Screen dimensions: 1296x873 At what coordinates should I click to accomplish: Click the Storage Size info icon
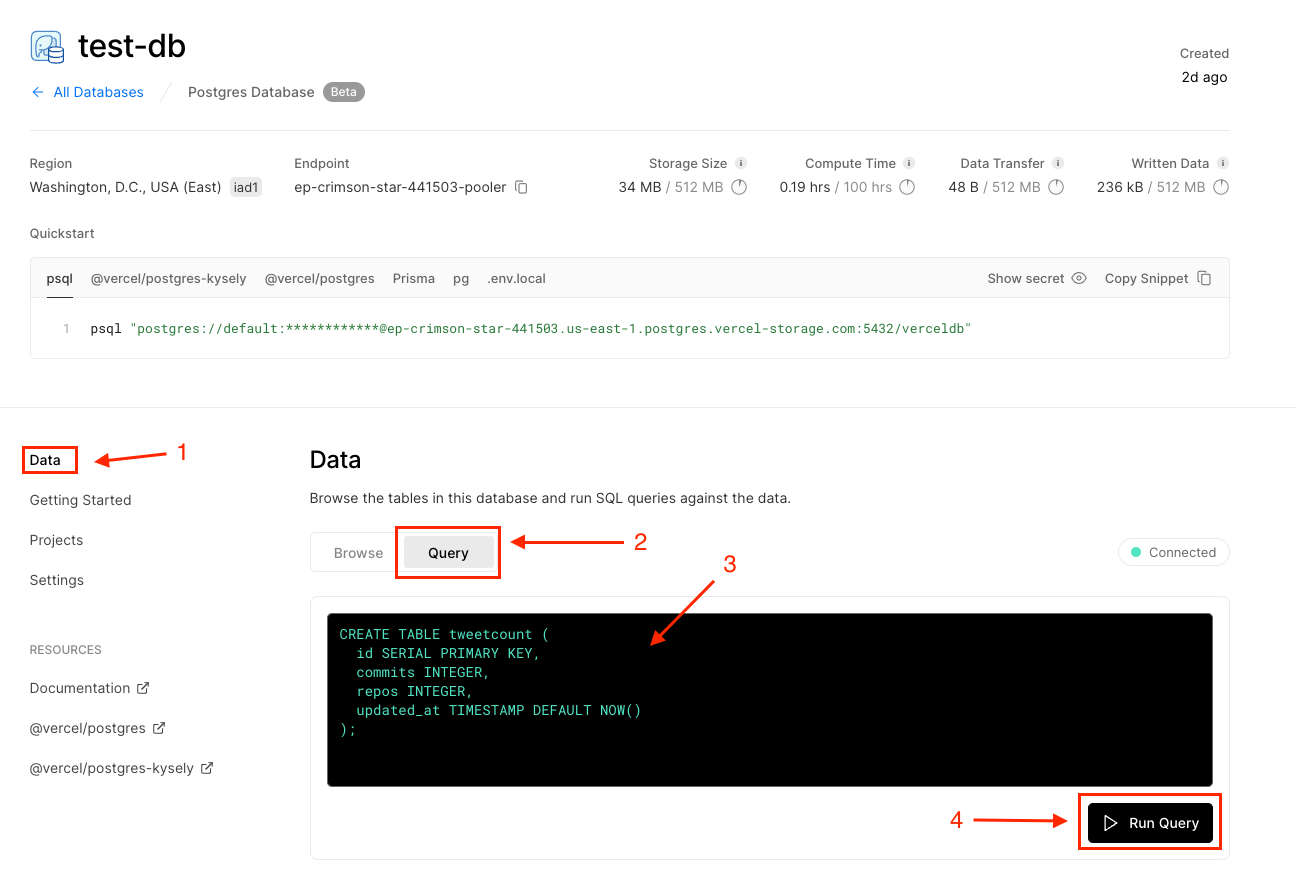(x=741, y=163)
